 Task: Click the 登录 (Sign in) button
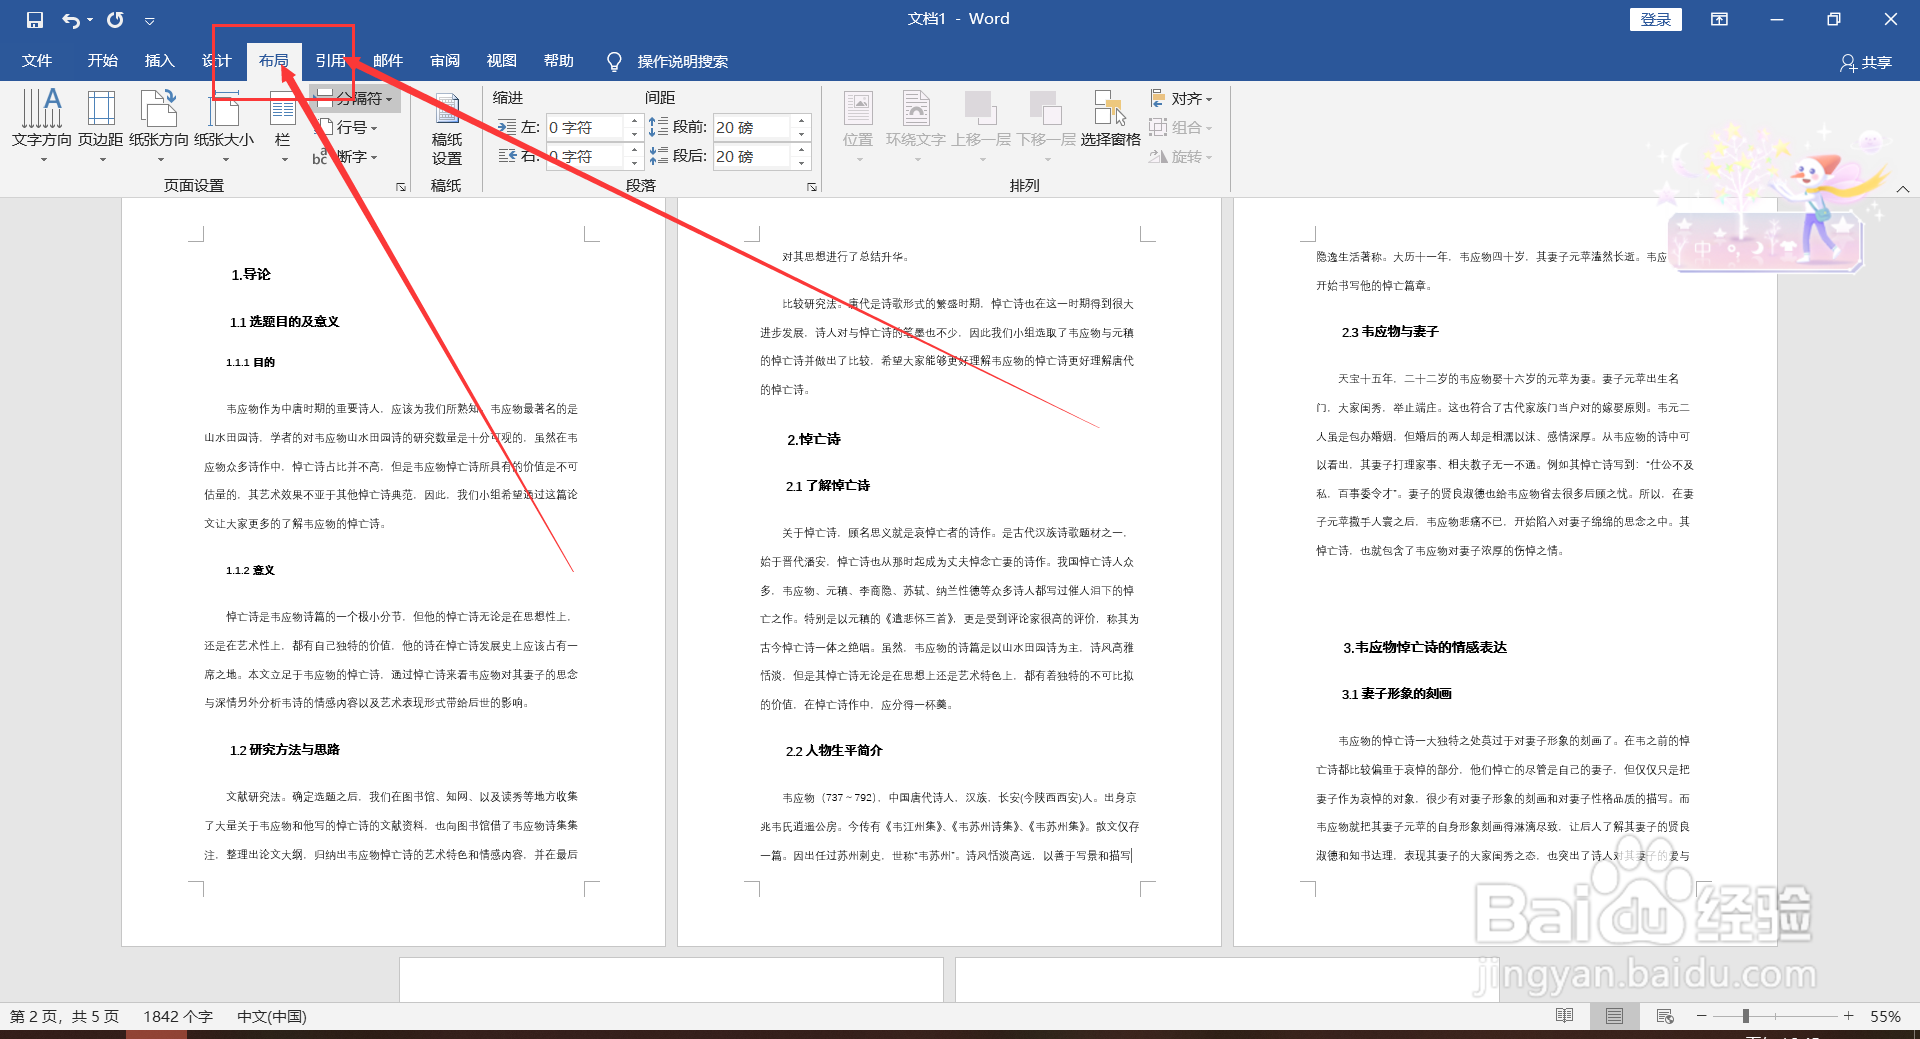[x=1656, y=19]
